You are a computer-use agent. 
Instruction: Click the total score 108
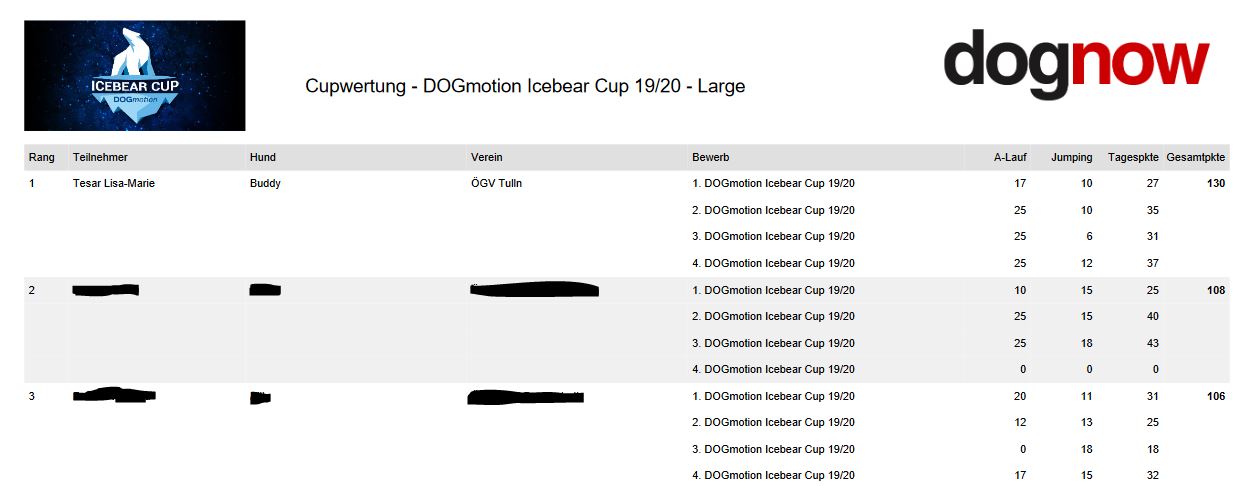(x=1215, y=290)
